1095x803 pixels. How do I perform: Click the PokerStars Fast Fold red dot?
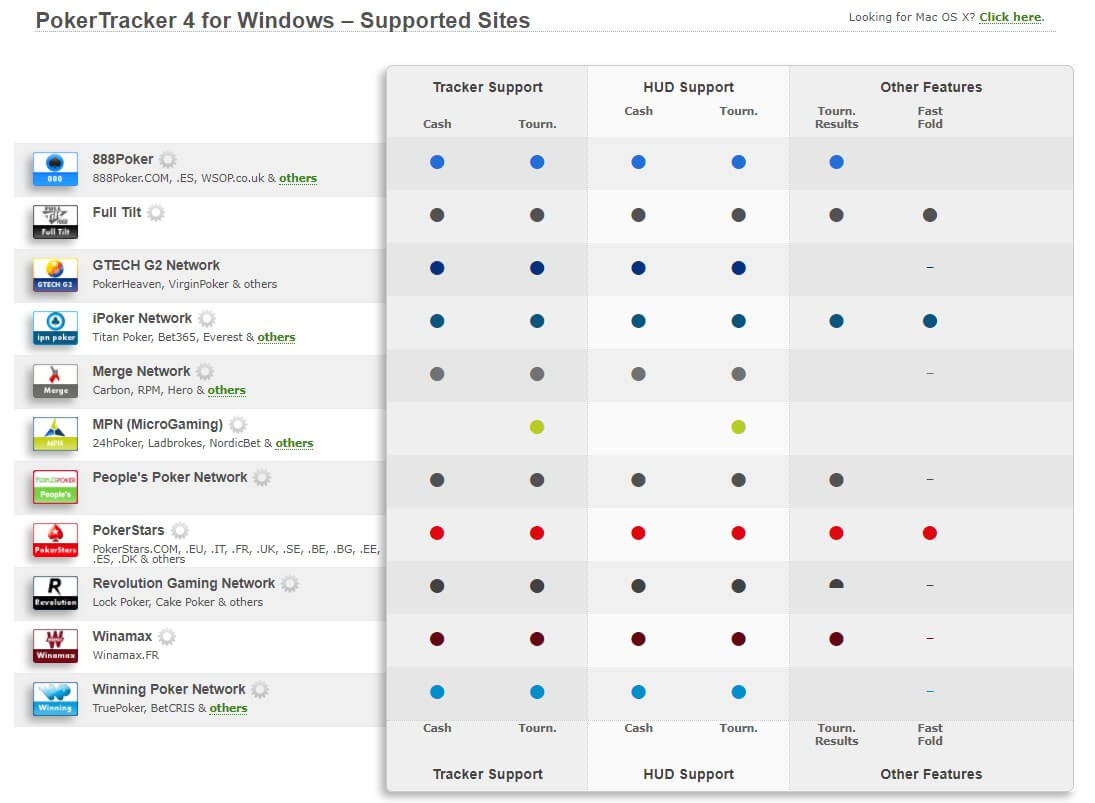tap(929, 533)
